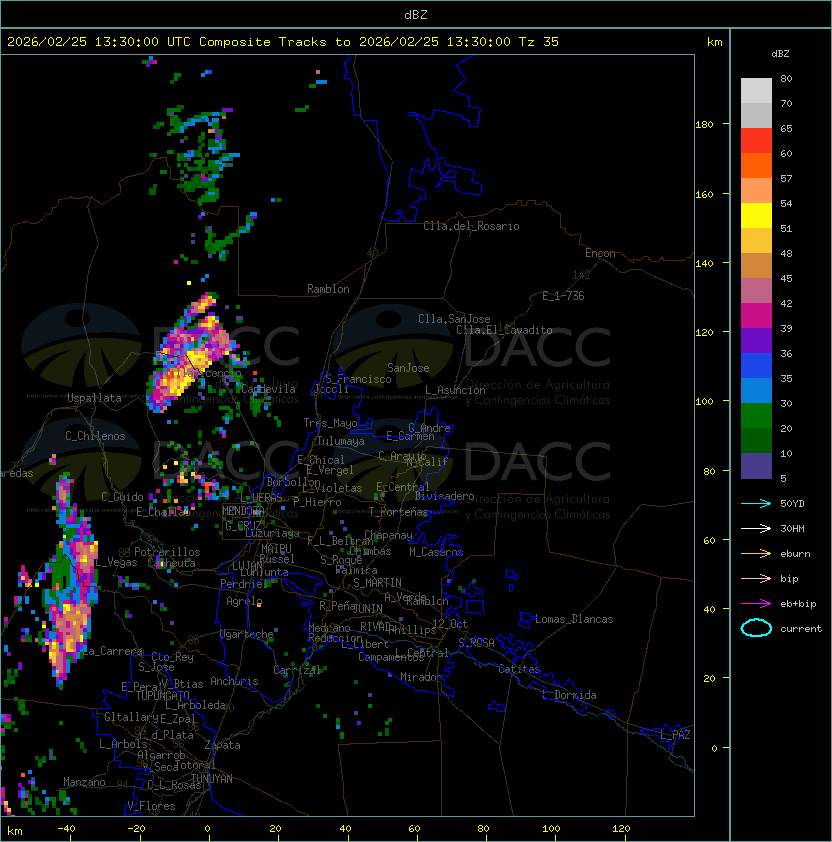Click the yellow 54 dBZ color swatch

pos(756,216)
